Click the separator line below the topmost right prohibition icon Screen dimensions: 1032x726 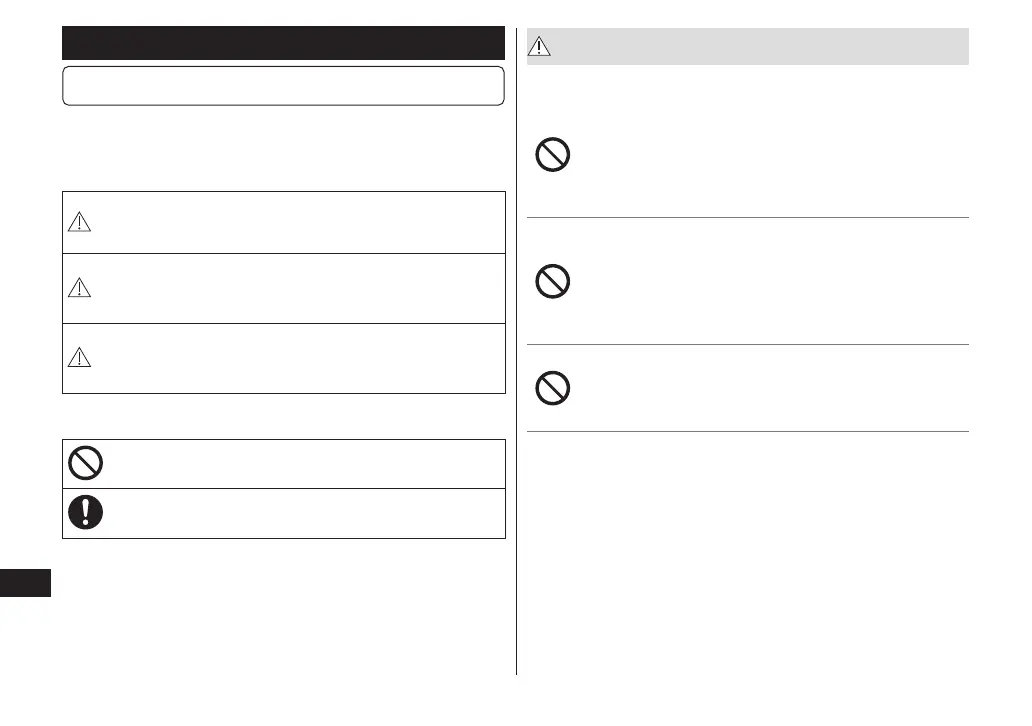click(748, 217)
